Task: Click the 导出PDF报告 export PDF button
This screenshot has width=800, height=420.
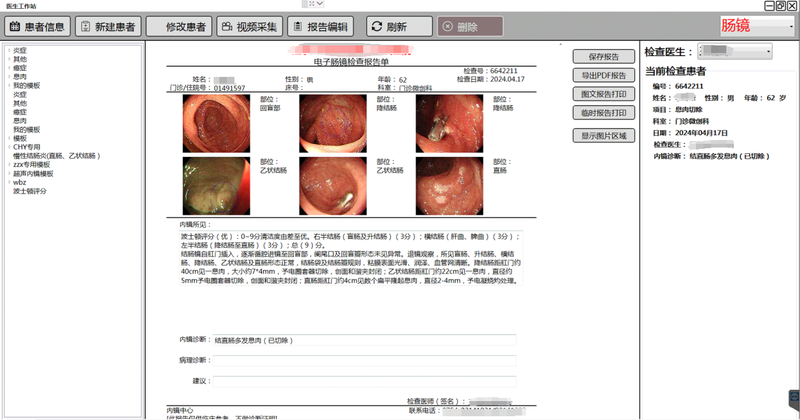Action: click(x=604, y=76)
